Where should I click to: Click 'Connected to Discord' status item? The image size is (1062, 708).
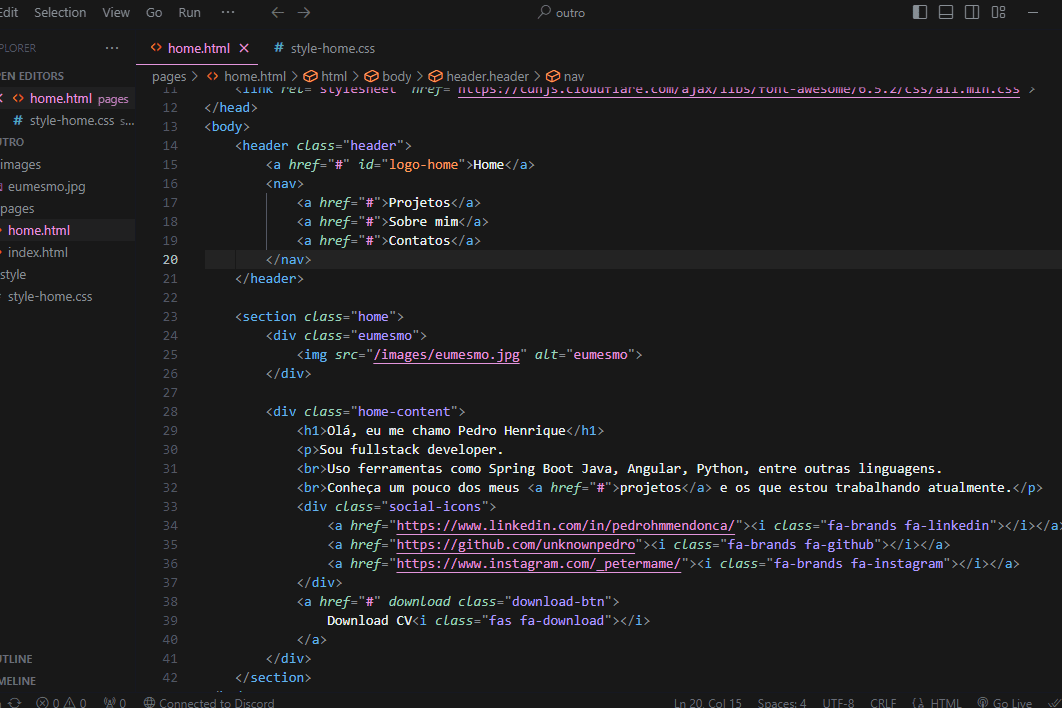pyautogui.click(x=209, y=703)
